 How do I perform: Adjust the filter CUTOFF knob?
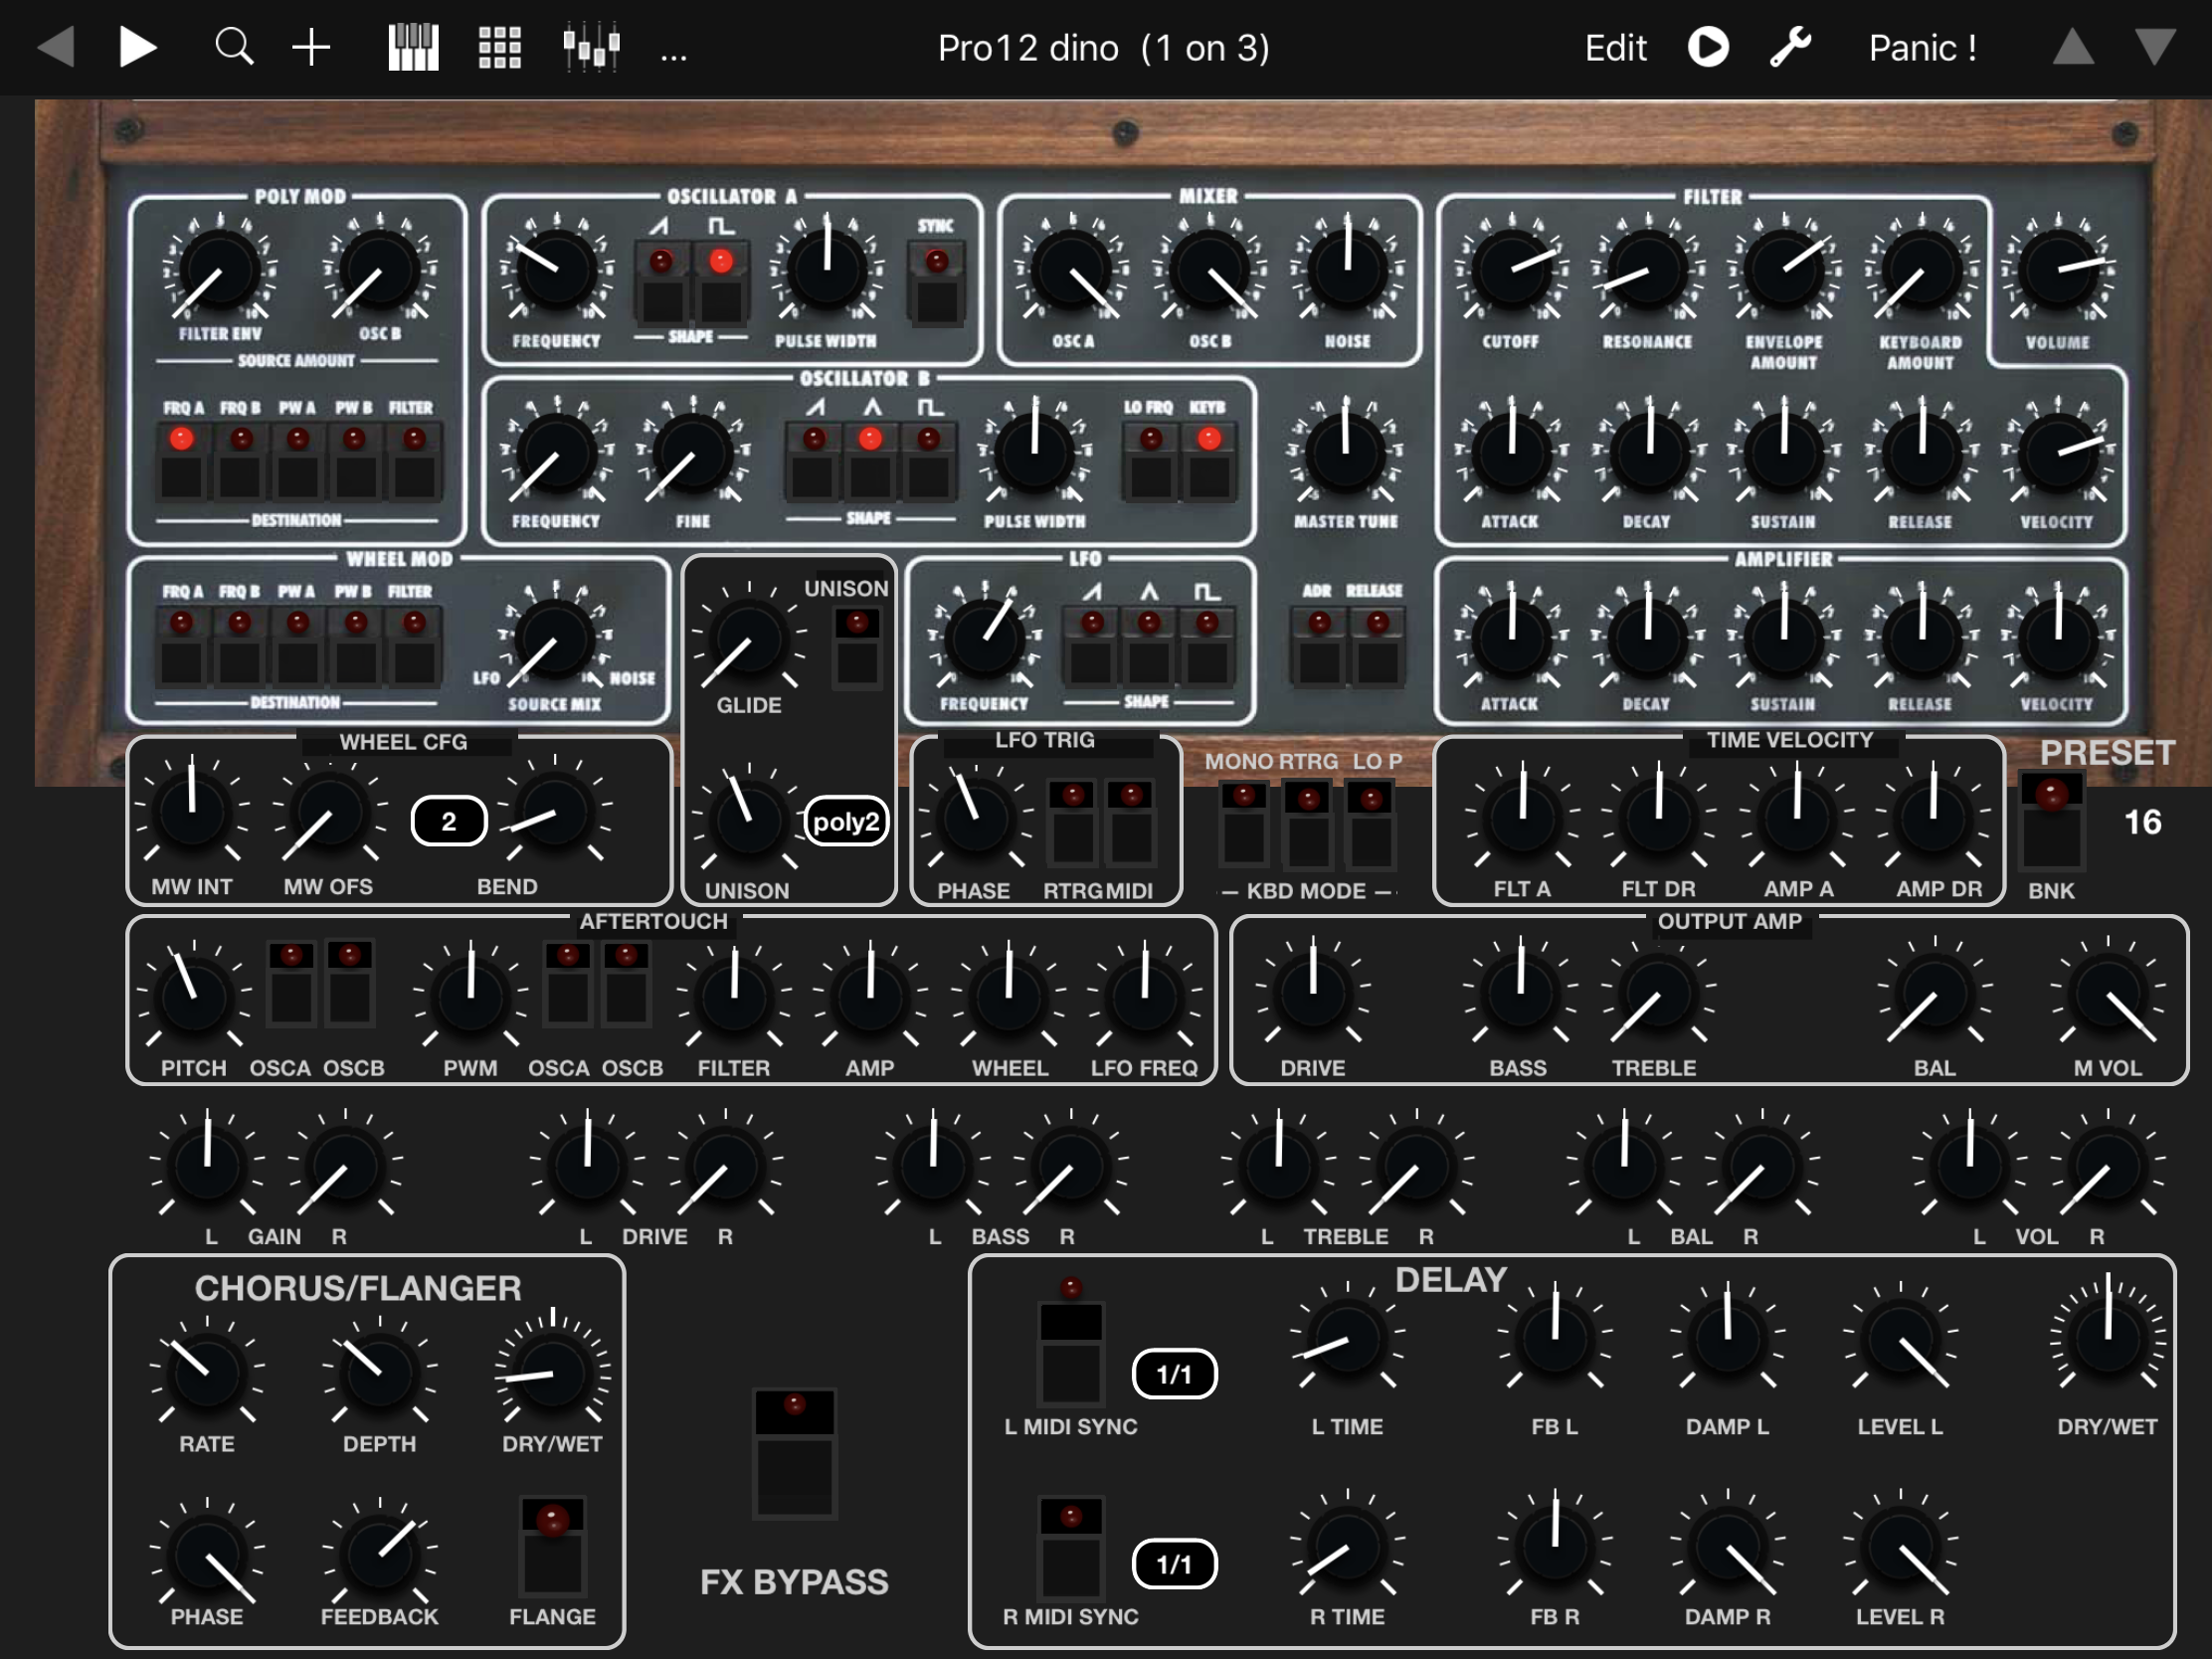[1511, 268]
